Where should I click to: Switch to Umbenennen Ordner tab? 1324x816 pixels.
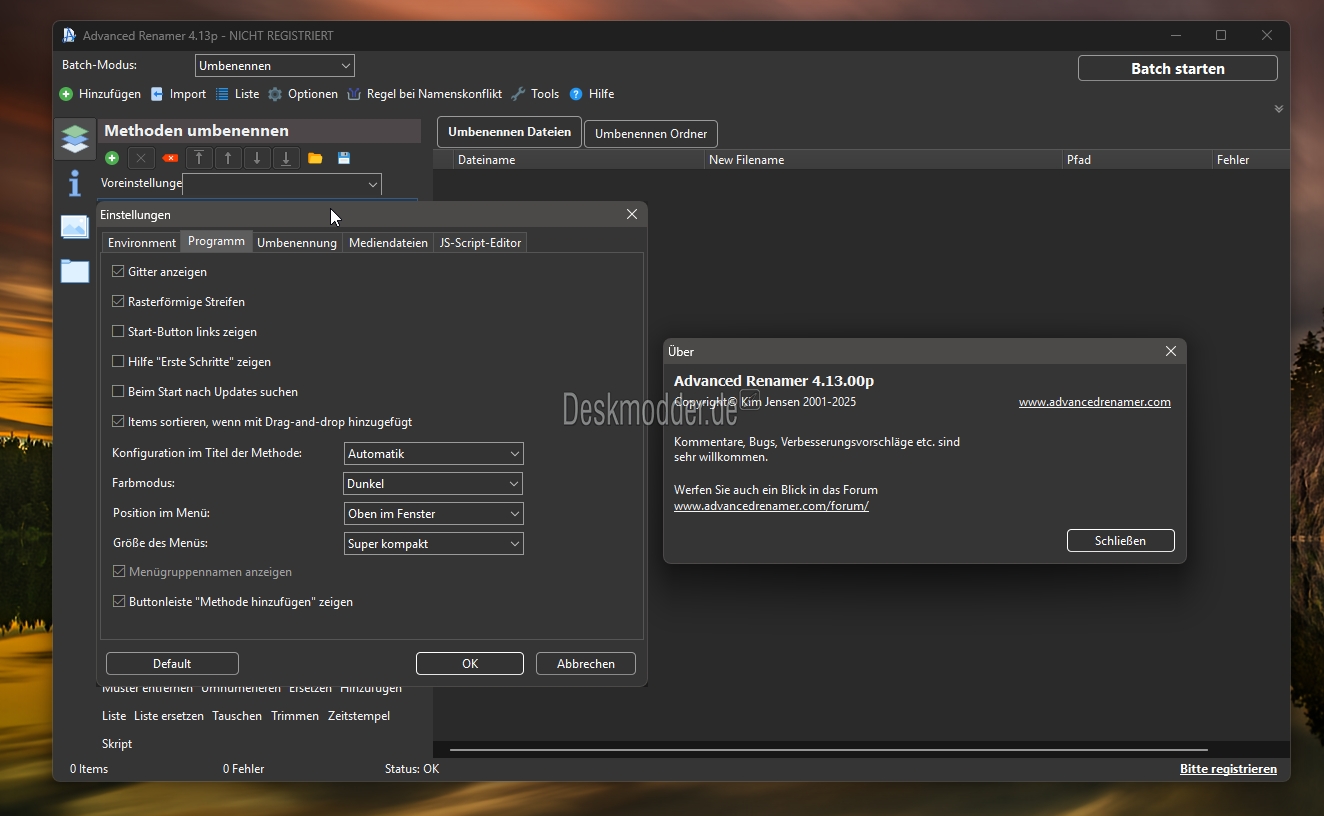point(651,133)
